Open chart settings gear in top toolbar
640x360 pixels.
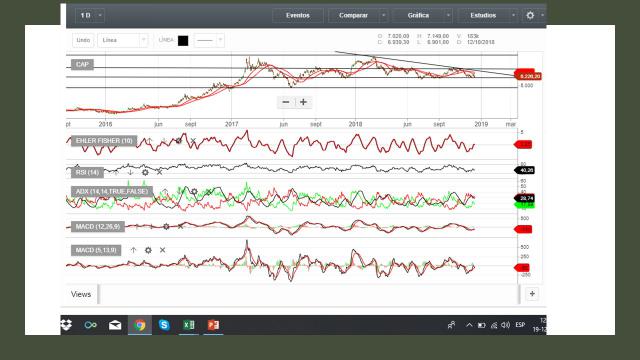[x=530, y=16]
